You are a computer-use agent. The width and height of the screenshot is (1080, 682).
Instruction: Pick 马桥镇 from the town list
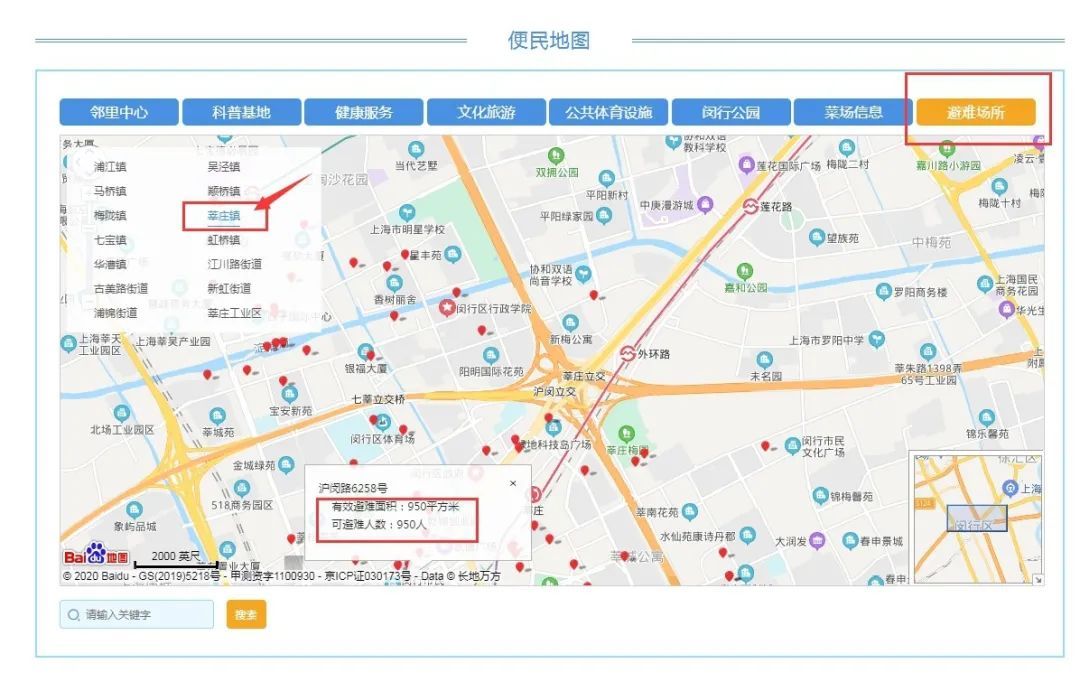point(110,191)
